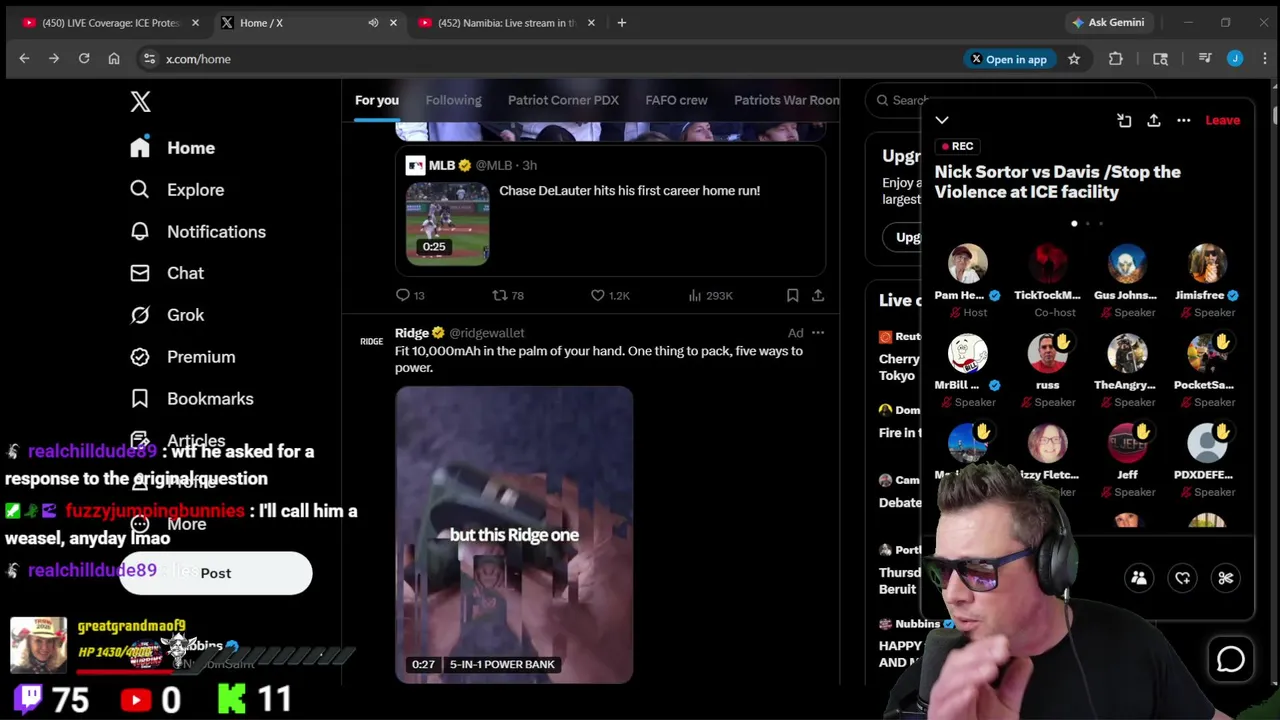Open more options on Ridge ad

818,333
